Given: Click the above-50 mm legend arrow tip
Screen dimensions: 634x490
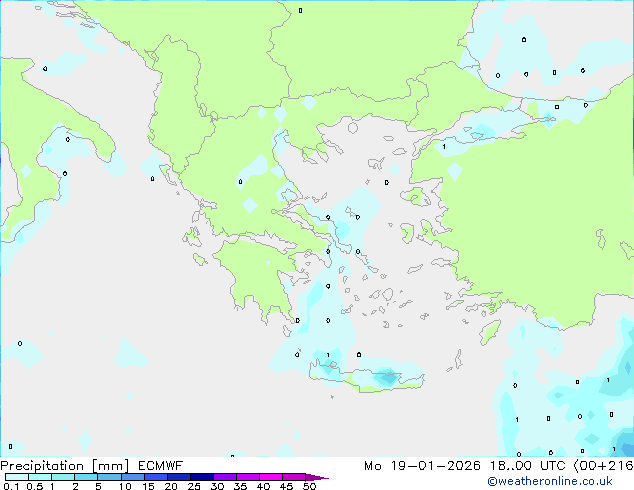Looking at the screenshot, I should coord(317,477).
